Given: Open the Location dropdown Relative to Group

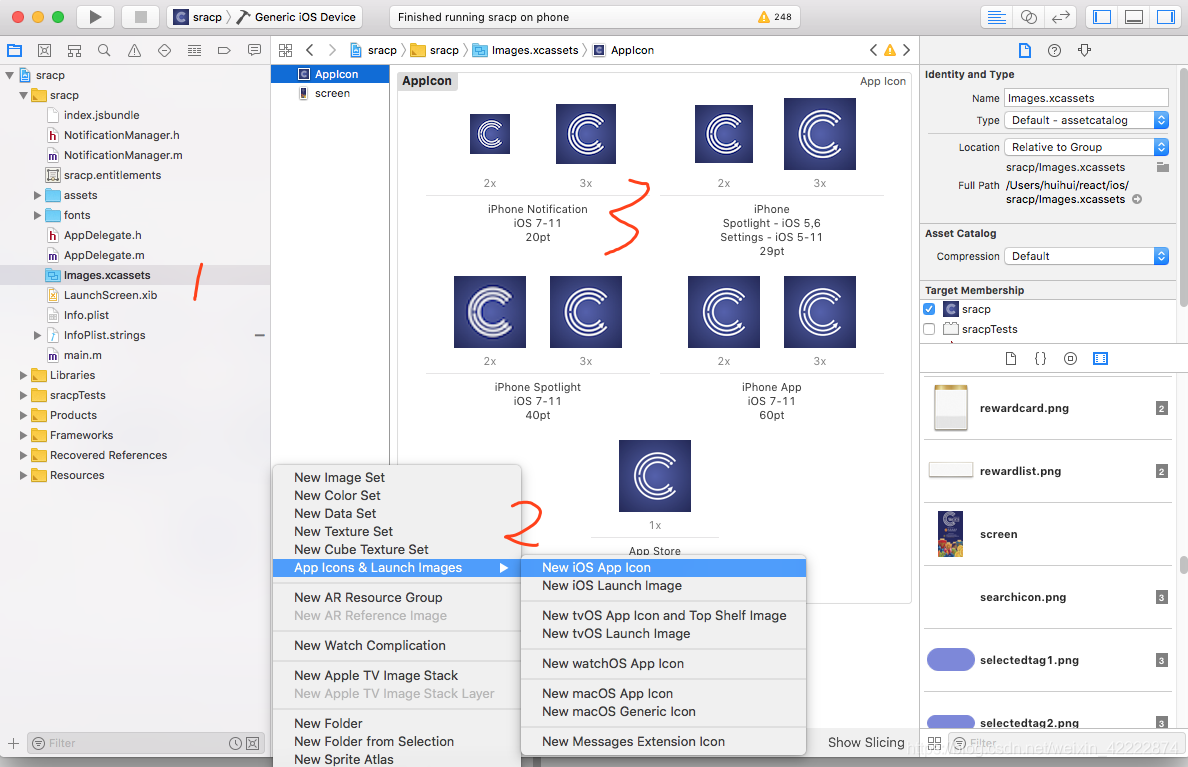Looking at the screenshot, I should click(x=1086, y=147).
